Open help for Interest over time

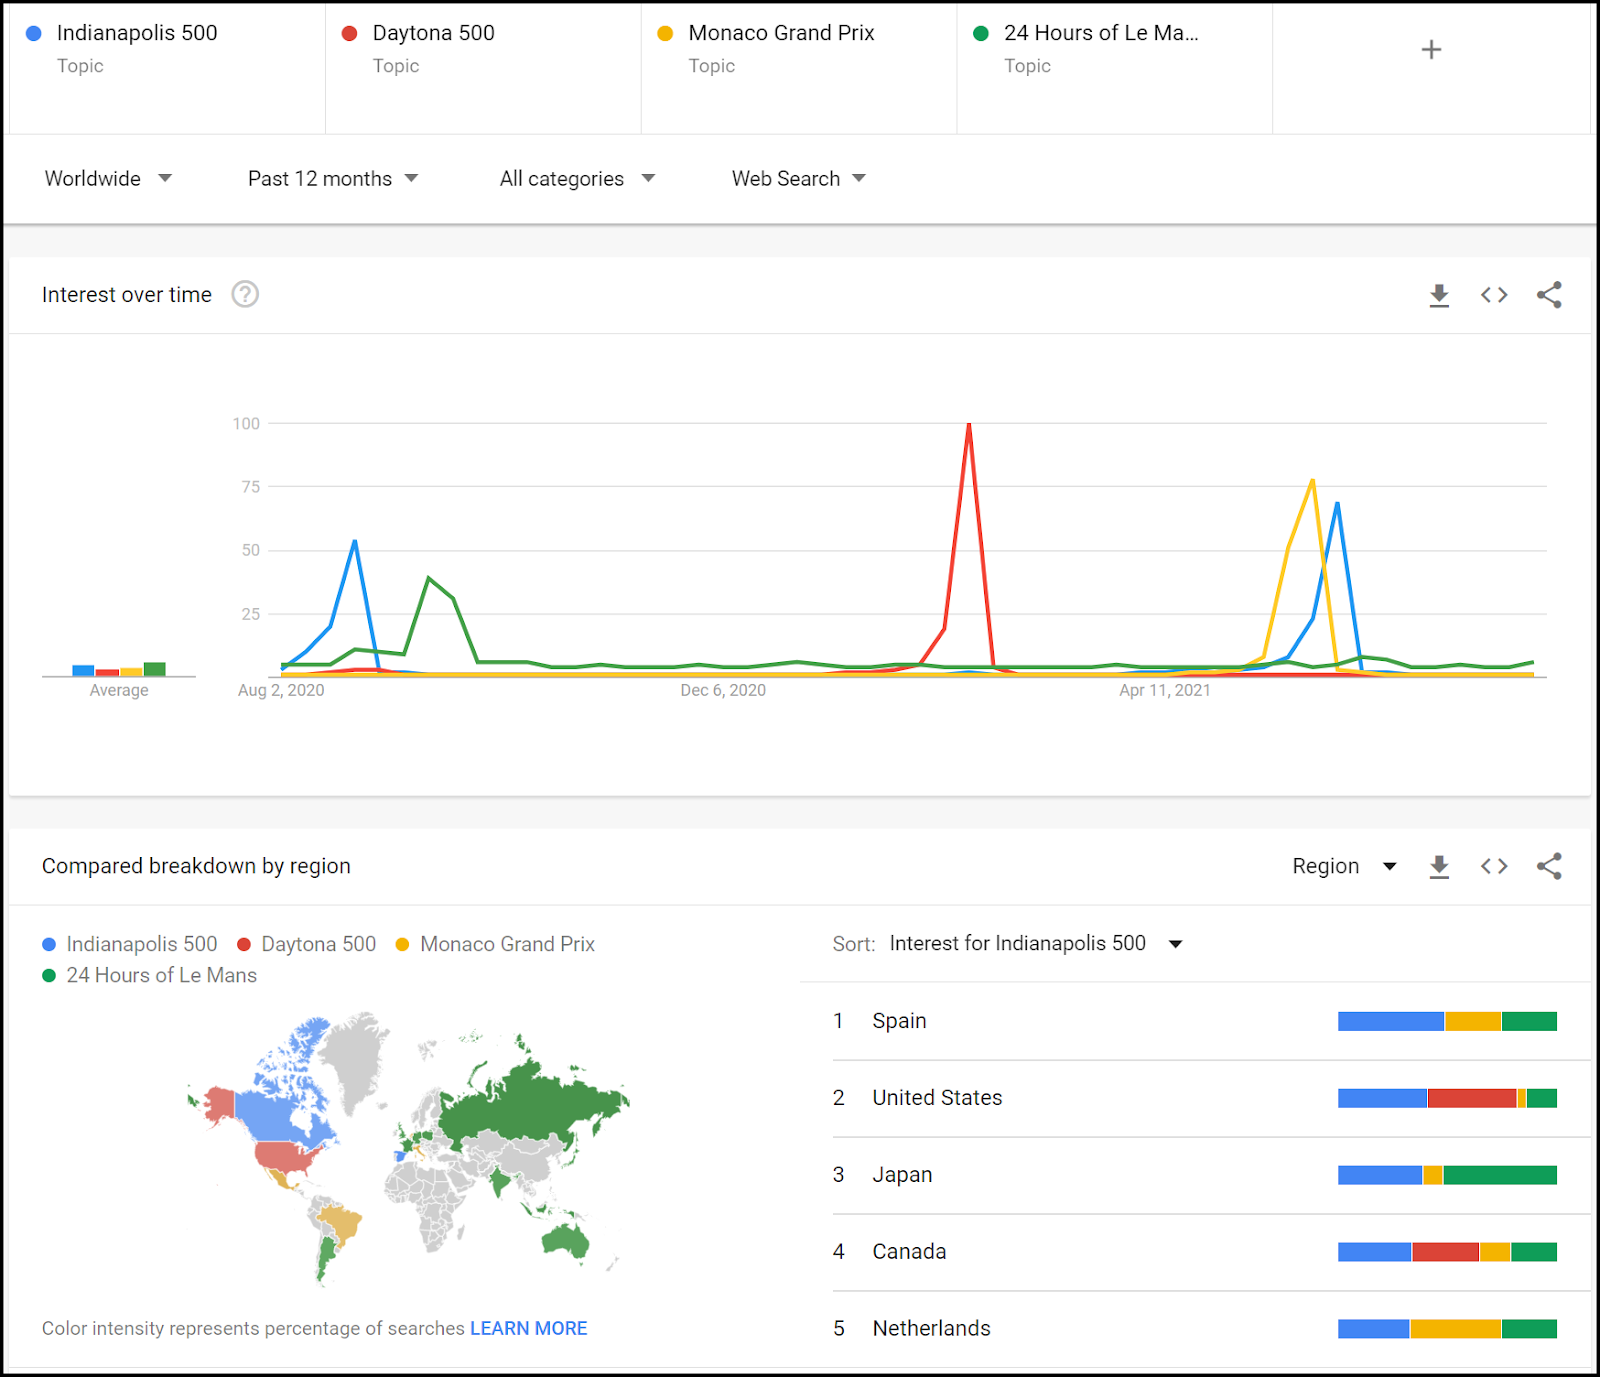(x=245, y=295)
